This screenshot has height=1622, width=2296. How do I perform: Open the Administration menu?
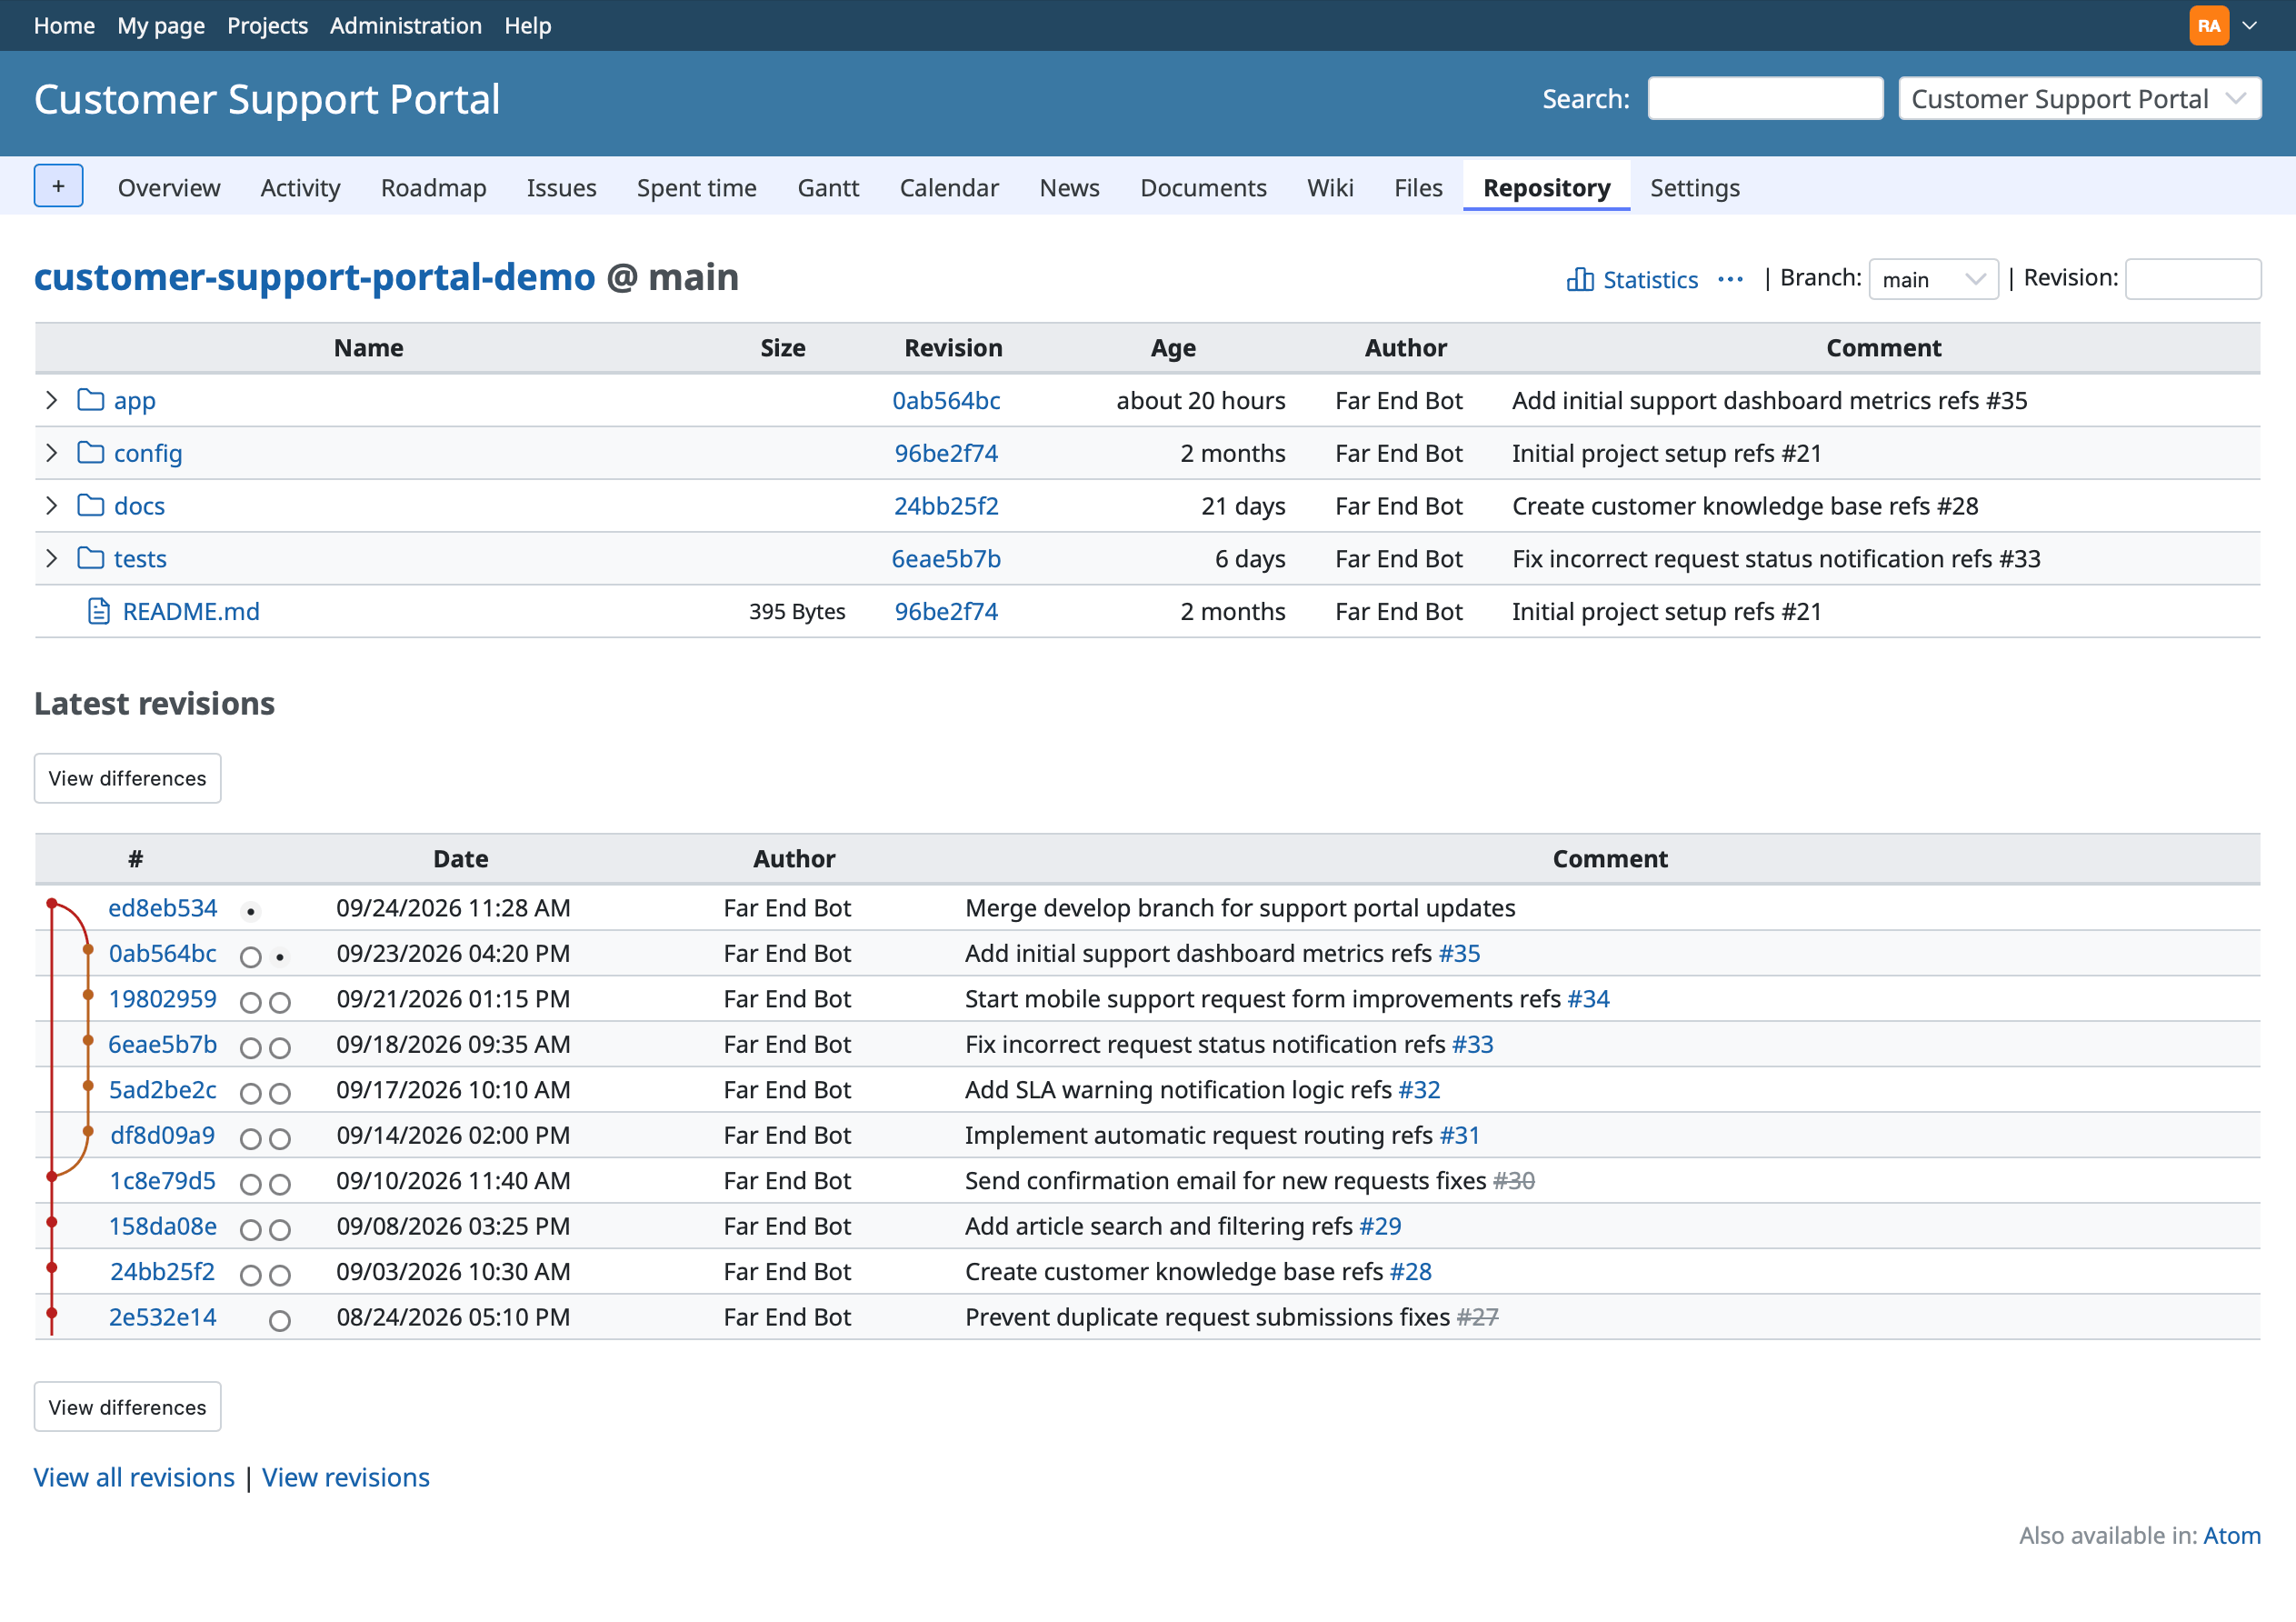[x=405, y=25]
